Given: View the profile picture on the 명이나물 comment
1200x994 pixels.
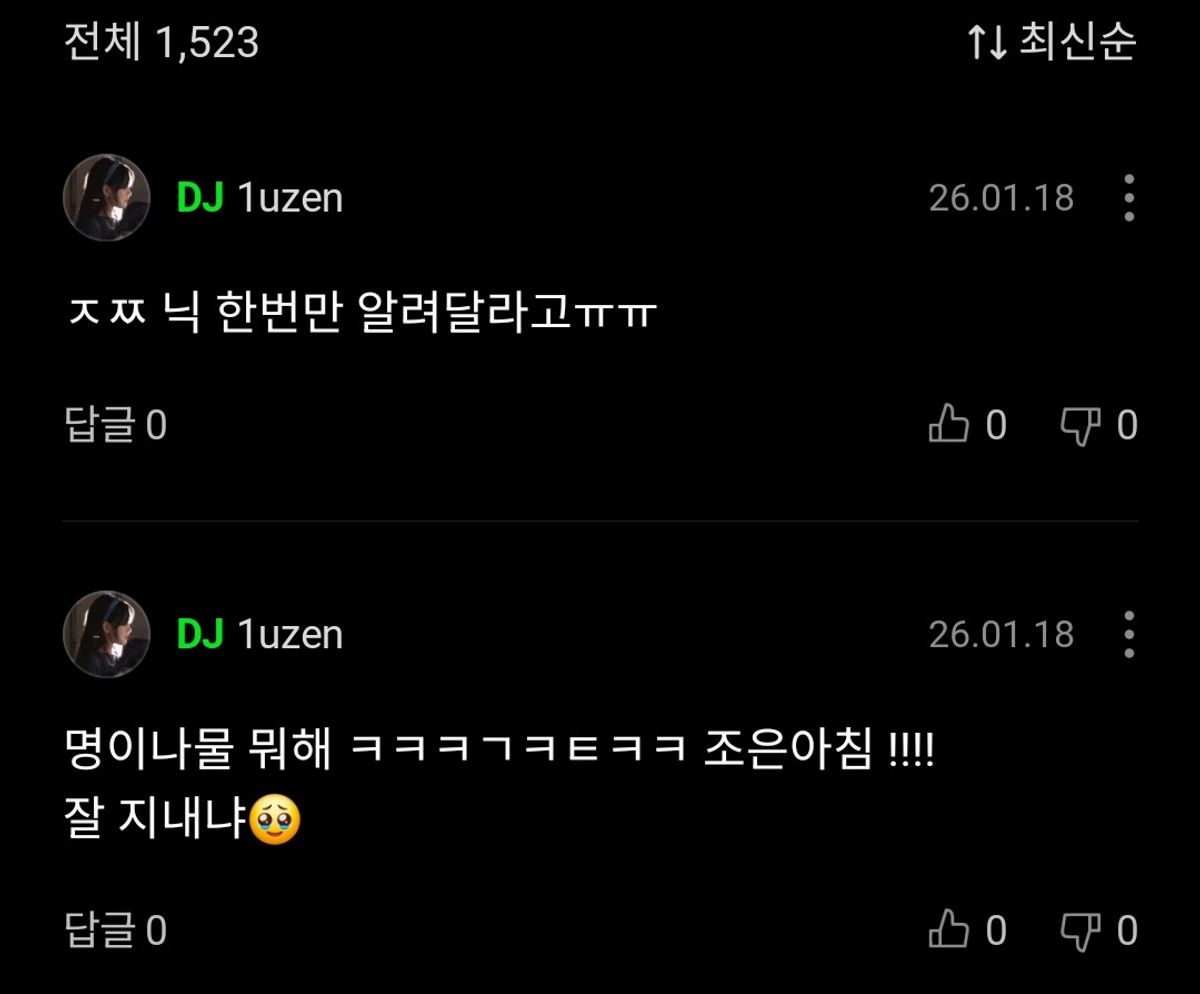Looking at the screenshot, I should pyautogui.click(x=107, y=634).
